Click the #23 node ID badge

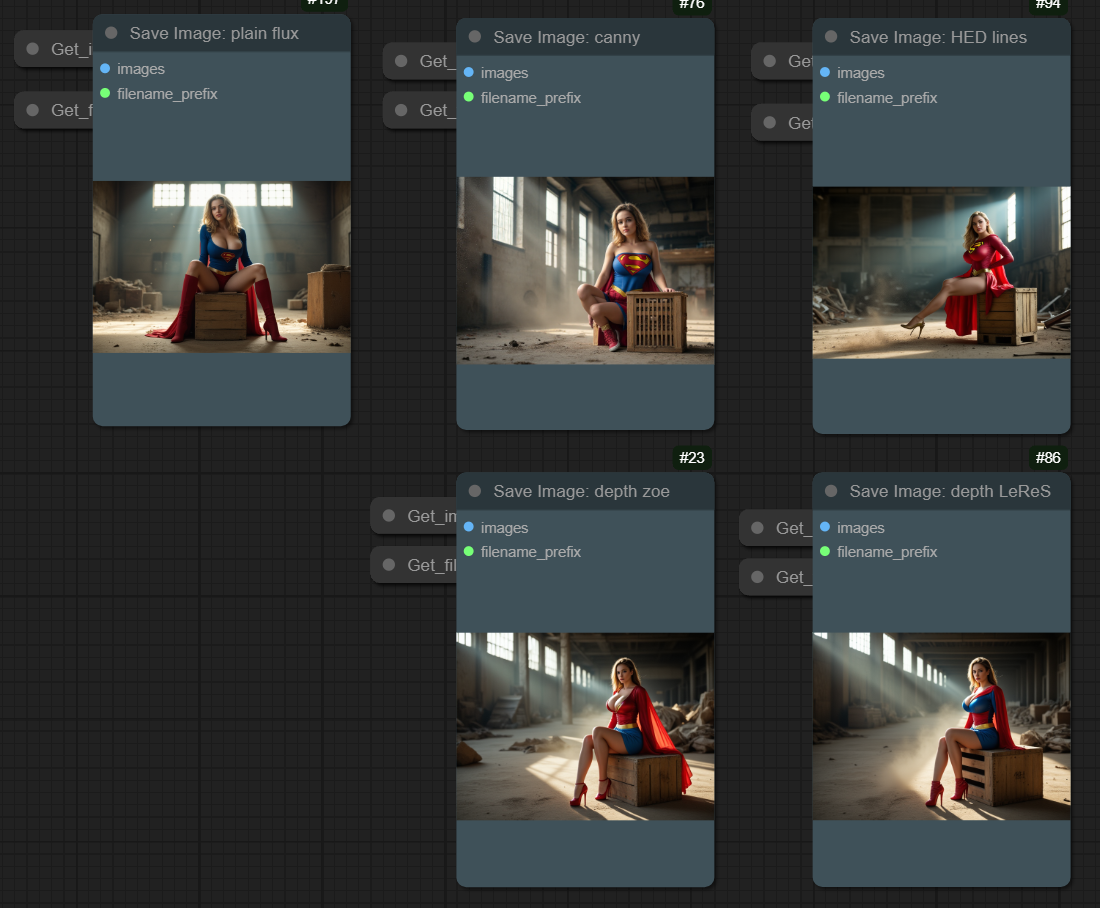click(x=691, y=458)
